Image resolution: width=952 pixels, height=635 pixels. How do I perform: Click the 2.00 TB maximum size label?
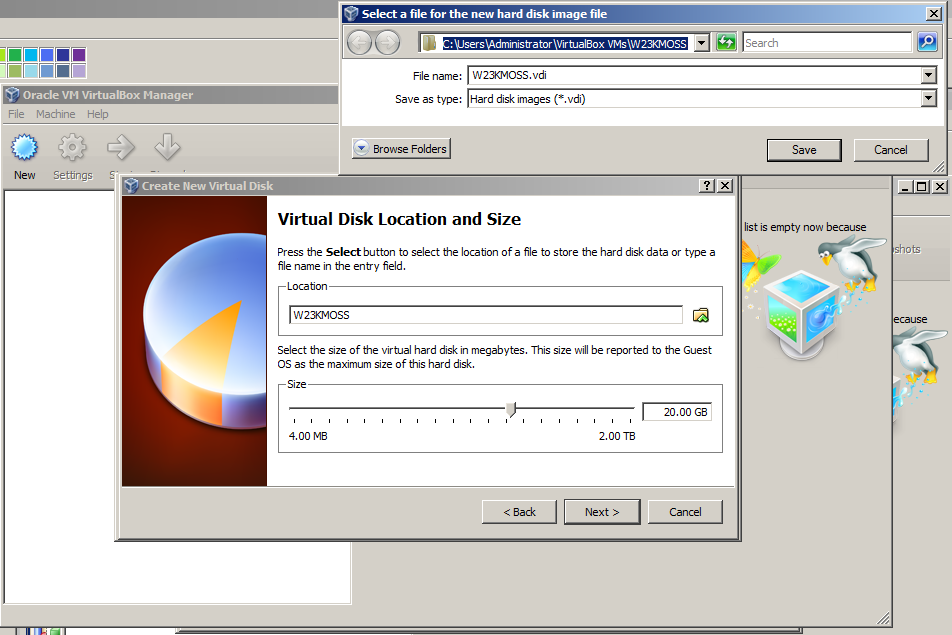point(617,436)
